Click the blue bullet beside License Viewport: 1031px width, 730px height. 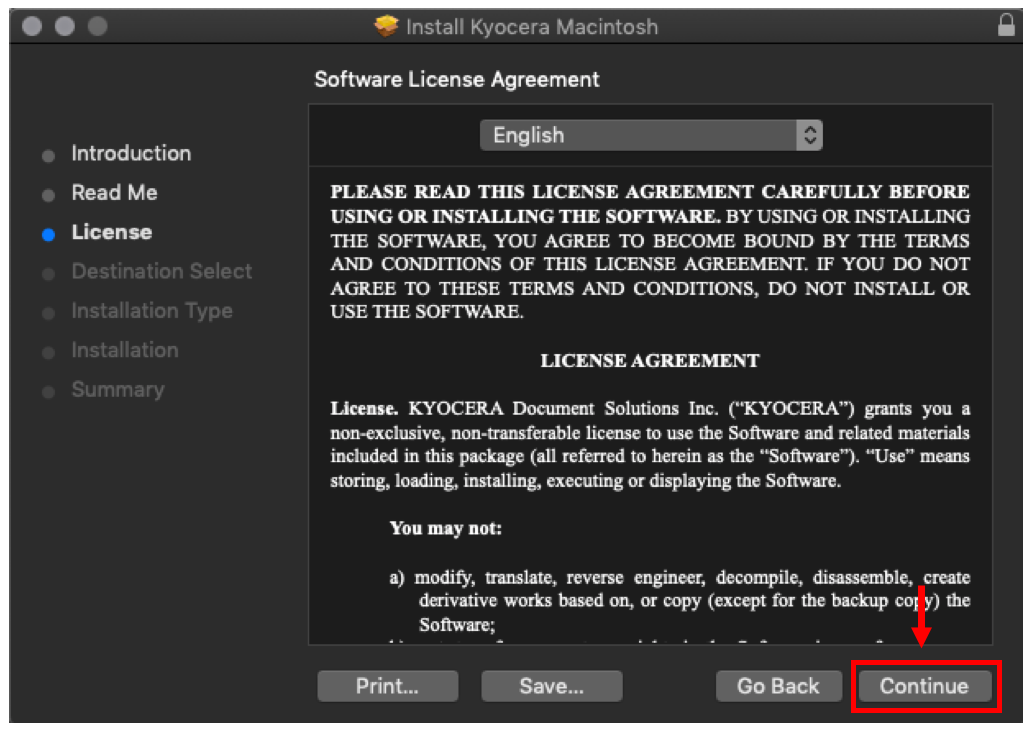point(48,234)
